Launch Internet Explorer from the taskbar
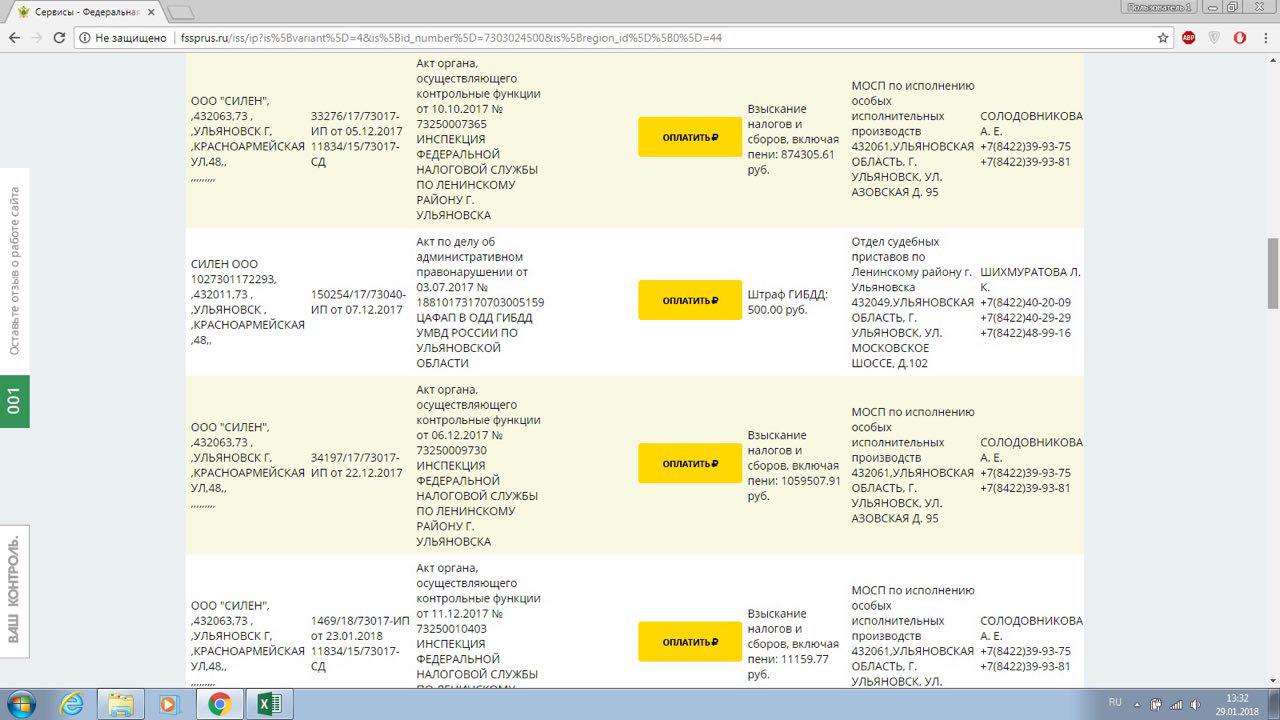 72,704
